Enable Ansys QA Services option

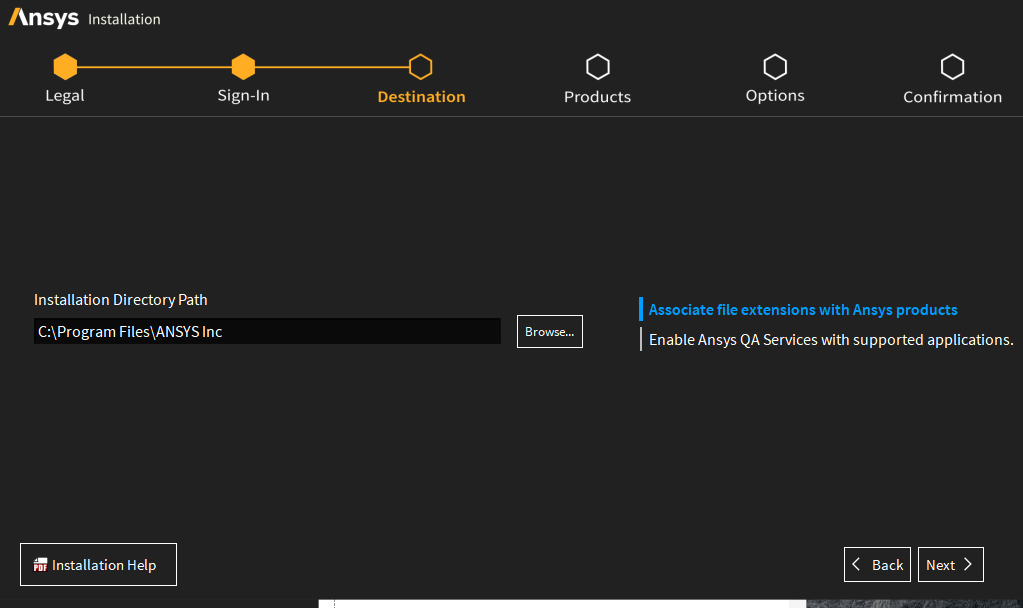pos(830,340)
